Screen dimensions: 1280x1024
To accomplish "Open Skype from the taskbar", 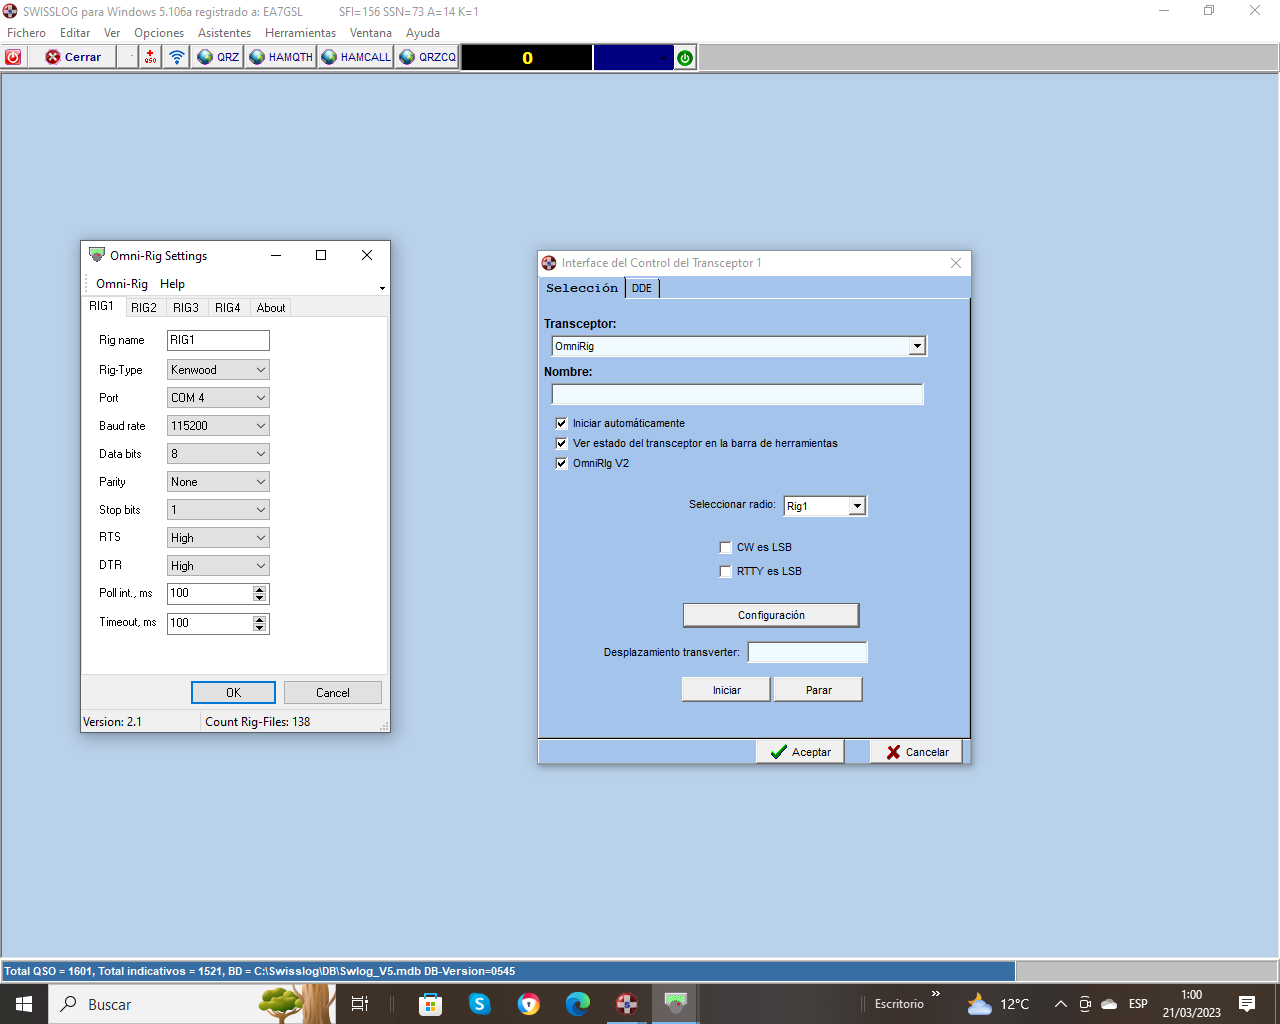I will pyautogui.click(x=480, y=1004).
